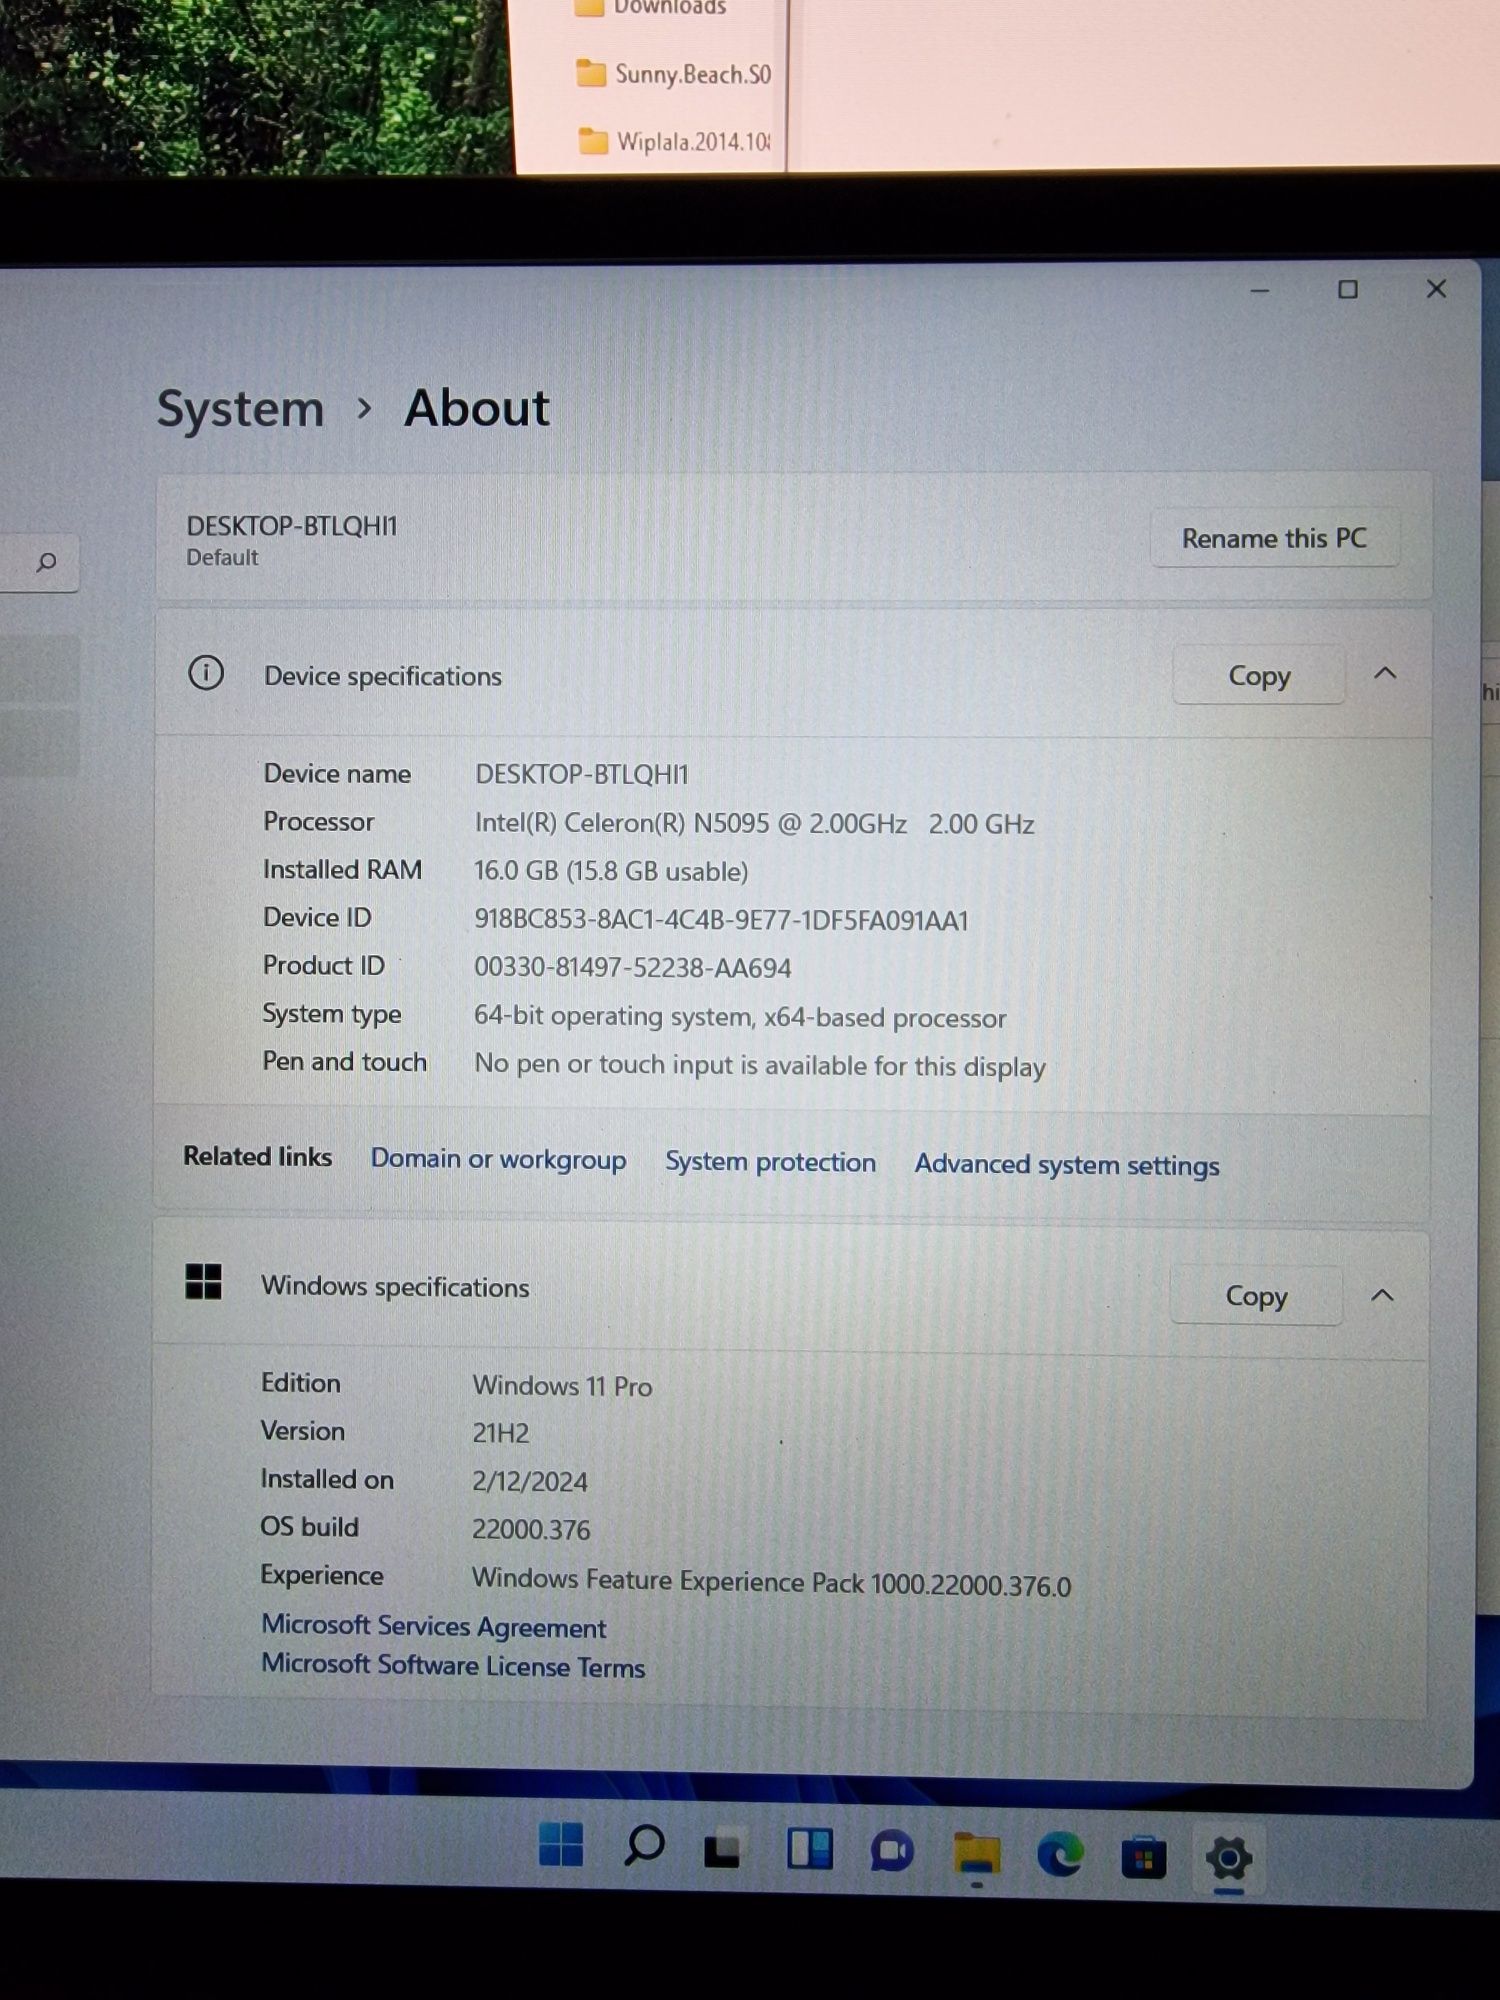
Task: Go back to System in the breadcrumb
Action: tap(240, 409)
